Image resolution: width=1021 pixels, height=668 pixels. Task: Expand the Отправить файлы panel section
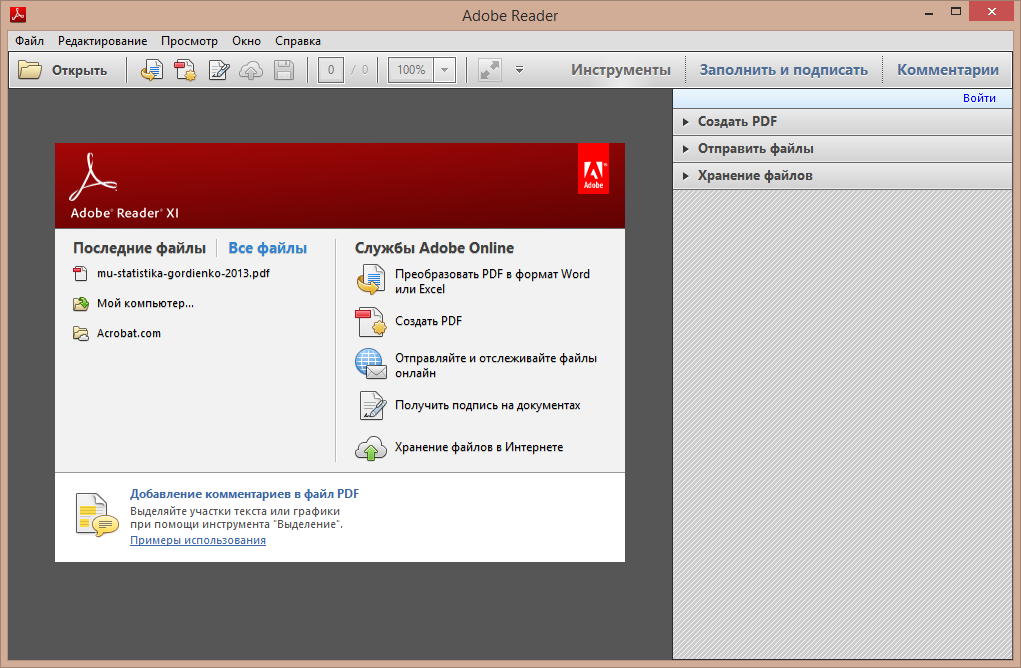click(x=842, y=148)
